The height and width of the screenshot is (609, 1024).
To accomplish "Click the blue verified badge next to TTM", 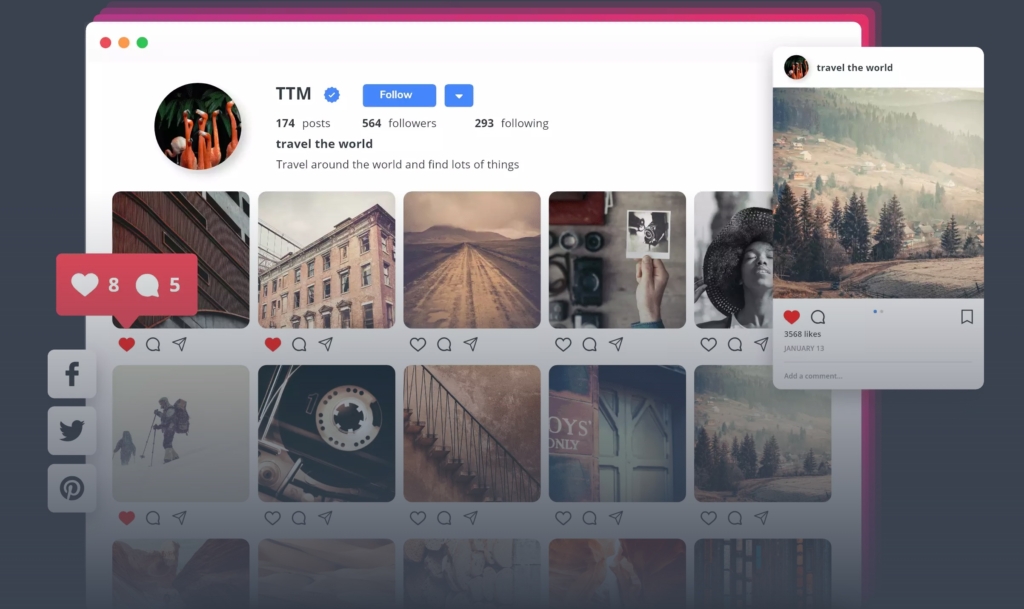I will tap(332, 95).
